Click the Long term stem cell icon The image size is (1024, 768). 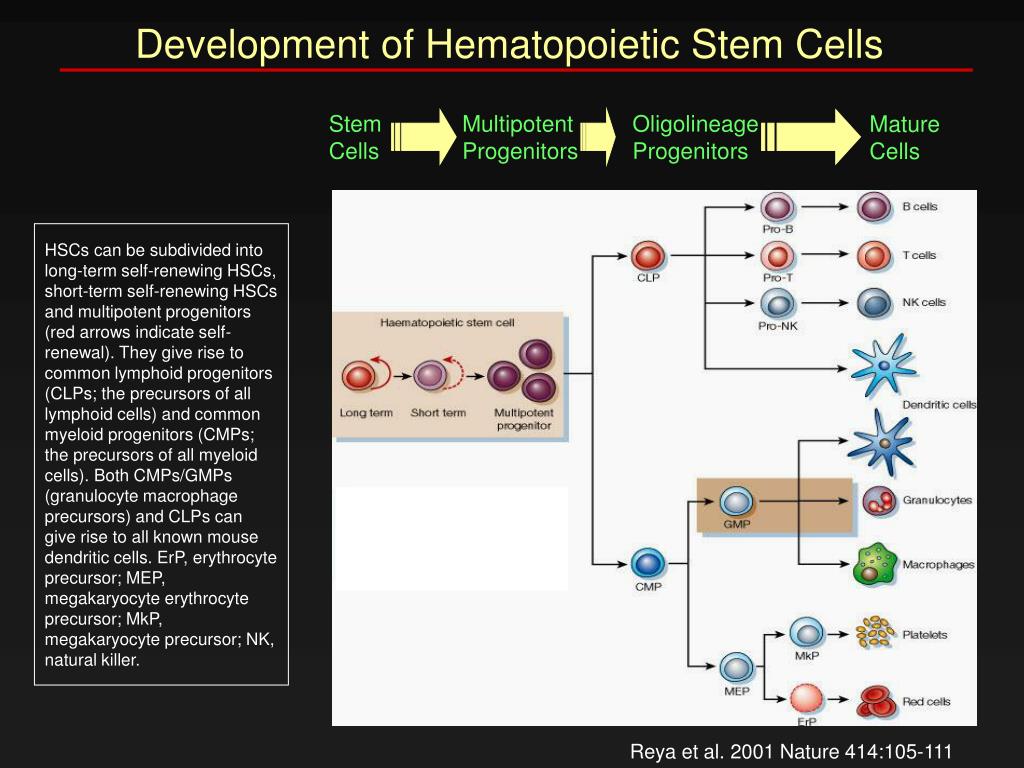(x=359, y=376)
